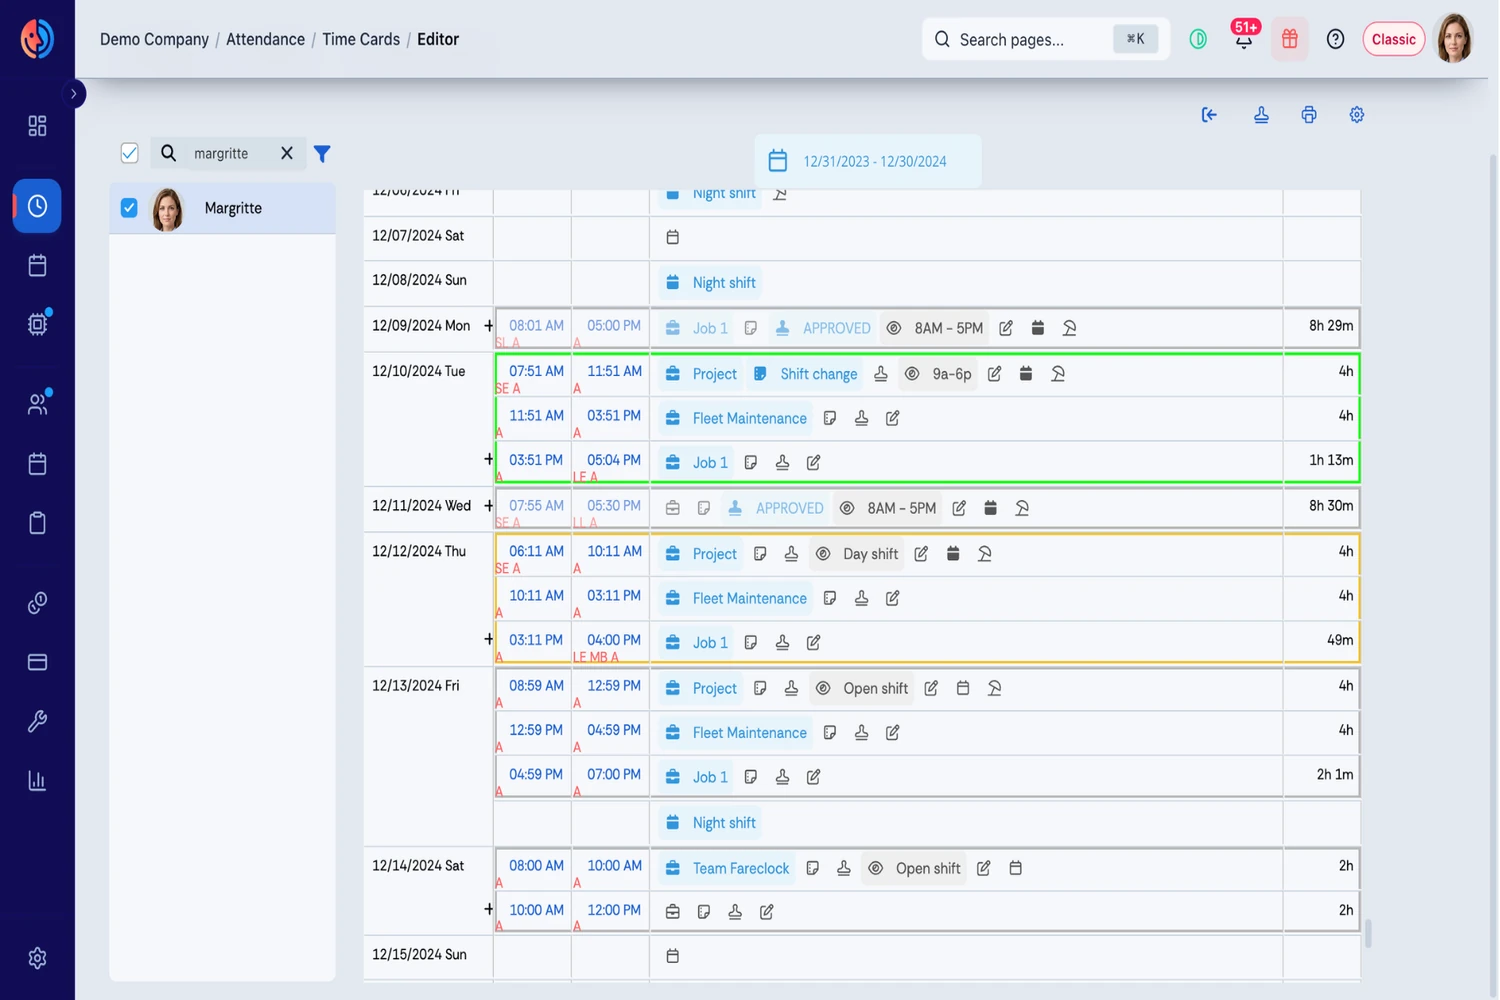Open the Attendance clock icon in sidebar
This screenshot has height=1000, width=1500.
[37, 206]
